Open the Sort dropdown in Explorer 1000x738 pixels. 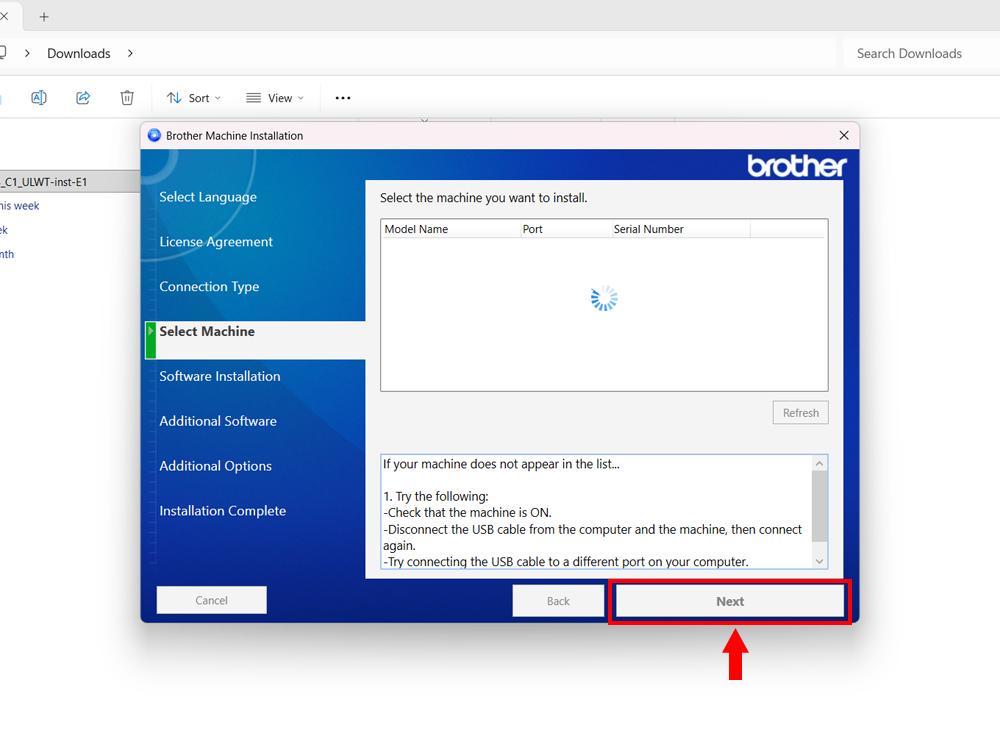(x=194, y=98)
